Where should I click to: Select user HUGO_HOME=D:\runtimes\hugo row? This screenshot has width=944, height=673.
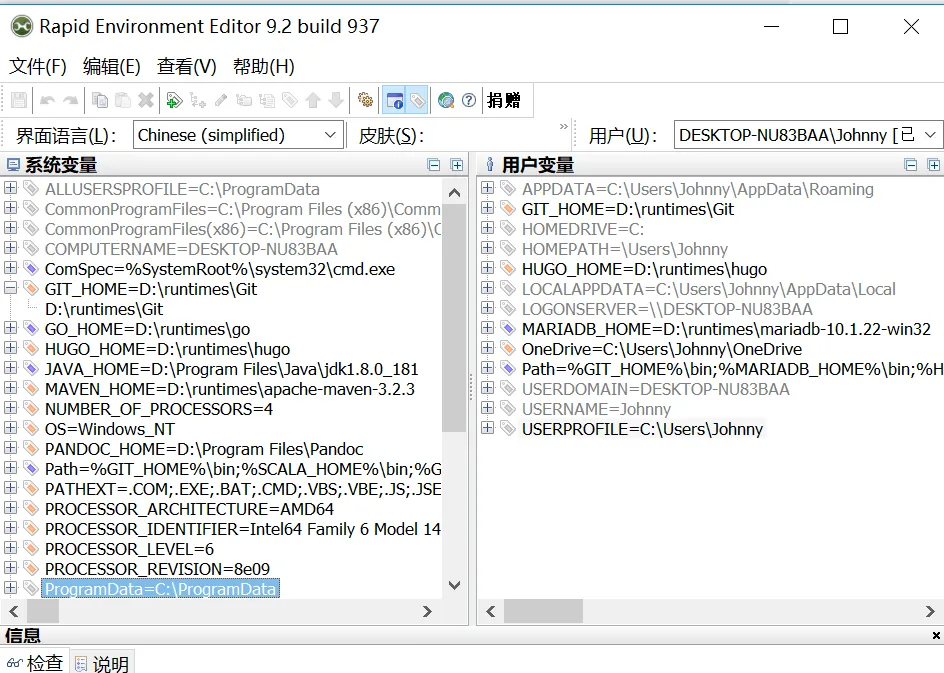pos(644,269)
